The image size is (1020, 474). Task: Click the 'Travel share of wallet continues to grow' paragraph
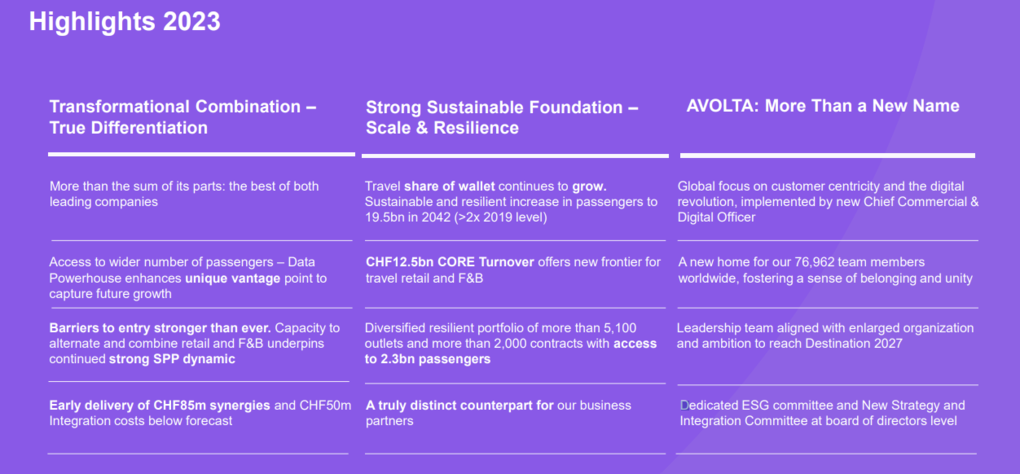(511, 201)
